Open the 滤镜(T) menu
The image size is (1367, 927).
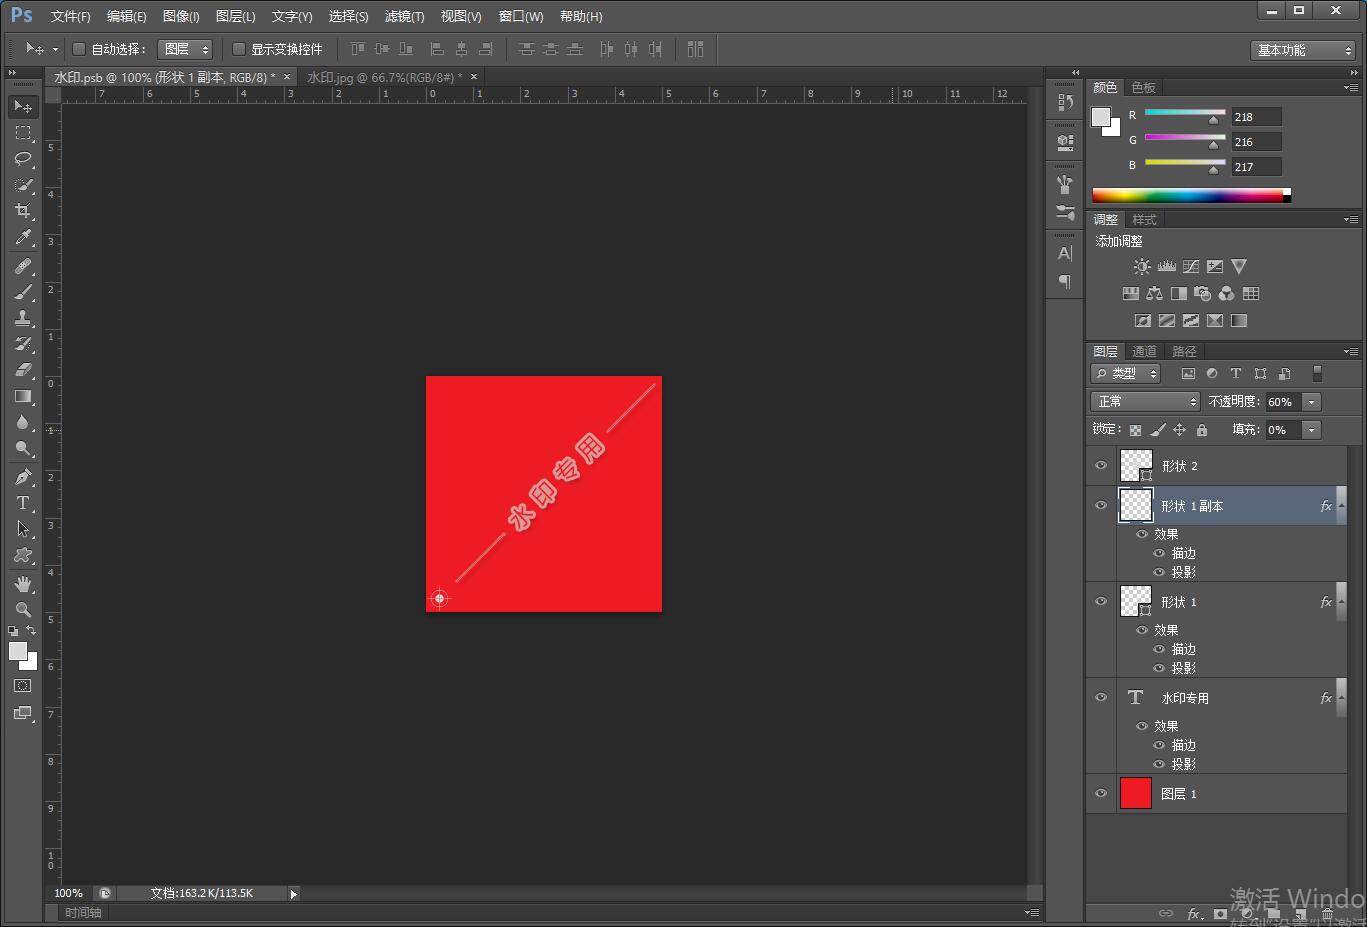[404, 16]
